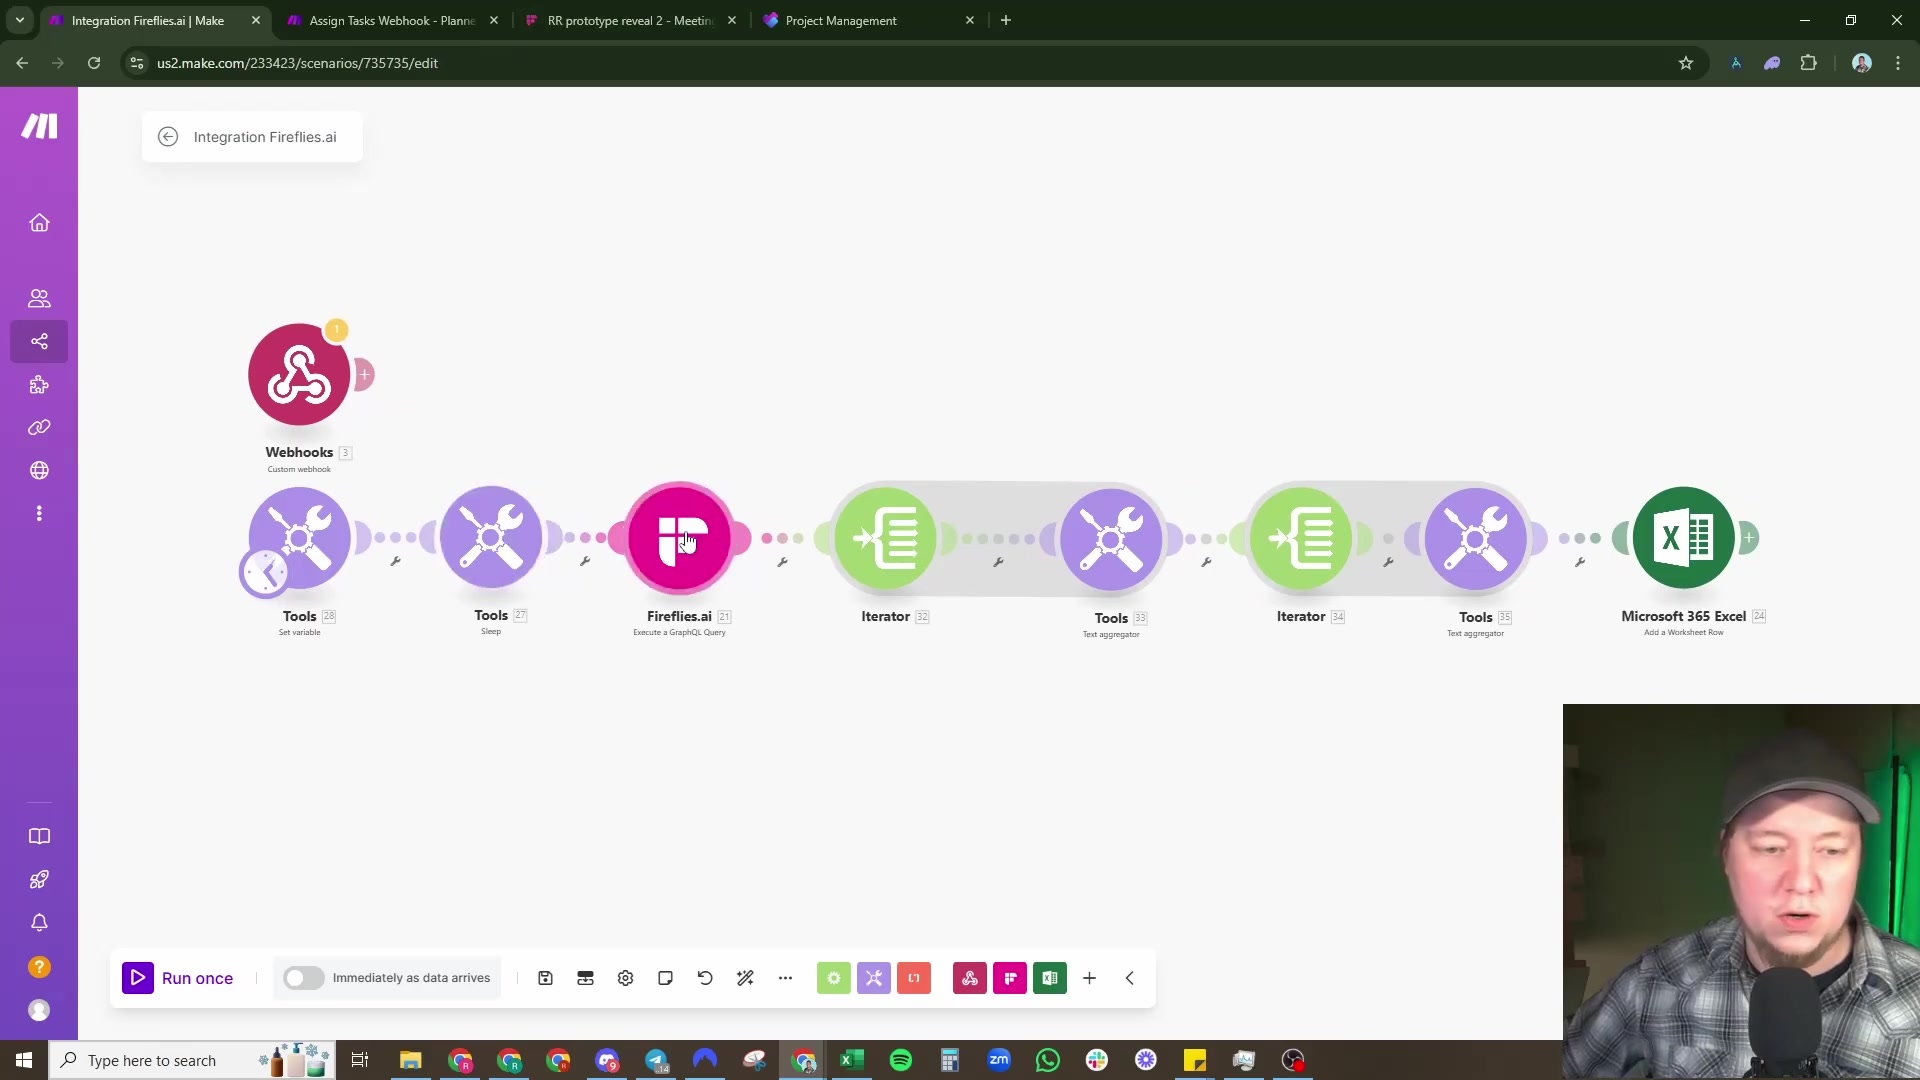The height and width of the screenshot is (1080, 1920).
Task: Add a module after Webhooks
Action: (x=365, y=375)
